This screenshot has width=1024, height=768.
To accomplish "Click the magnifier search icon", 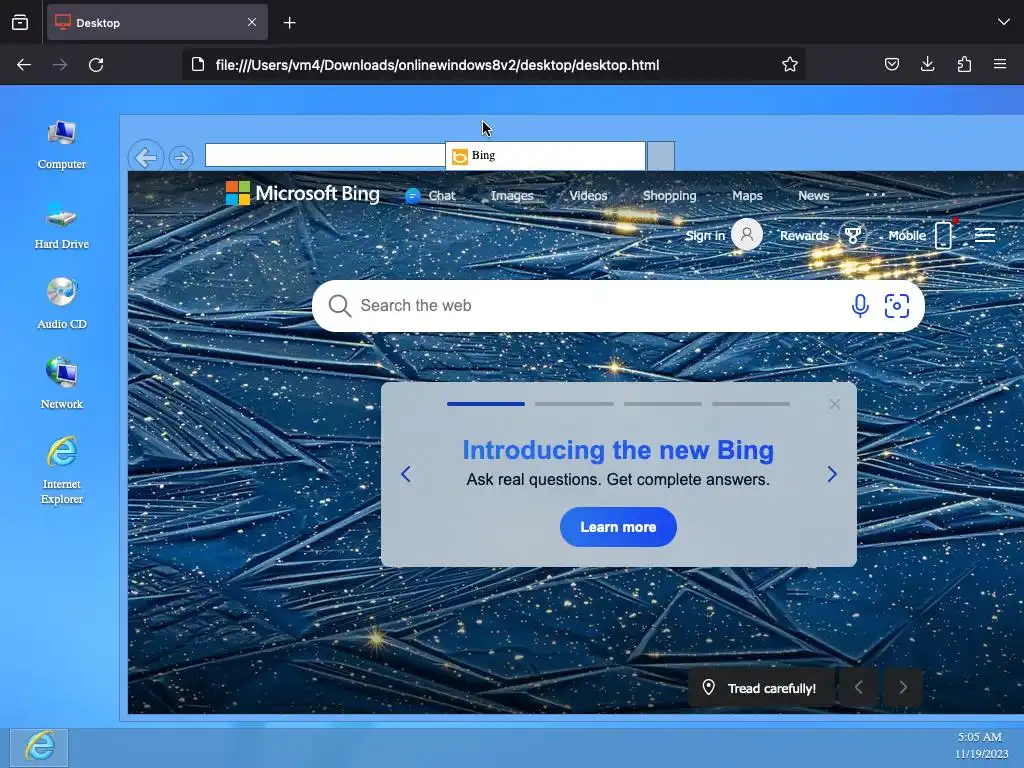I will point(340,306).
